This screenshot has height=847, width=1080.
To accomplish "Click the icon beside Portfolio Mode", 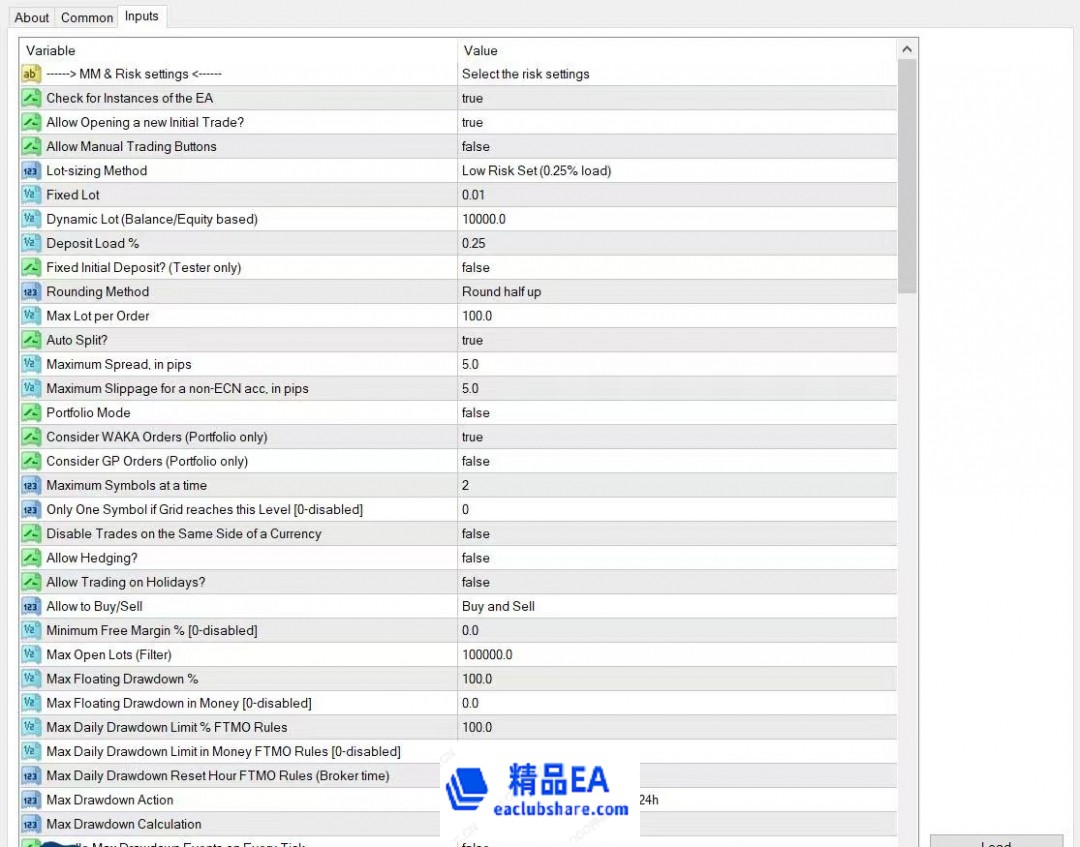I will (31, 413).
